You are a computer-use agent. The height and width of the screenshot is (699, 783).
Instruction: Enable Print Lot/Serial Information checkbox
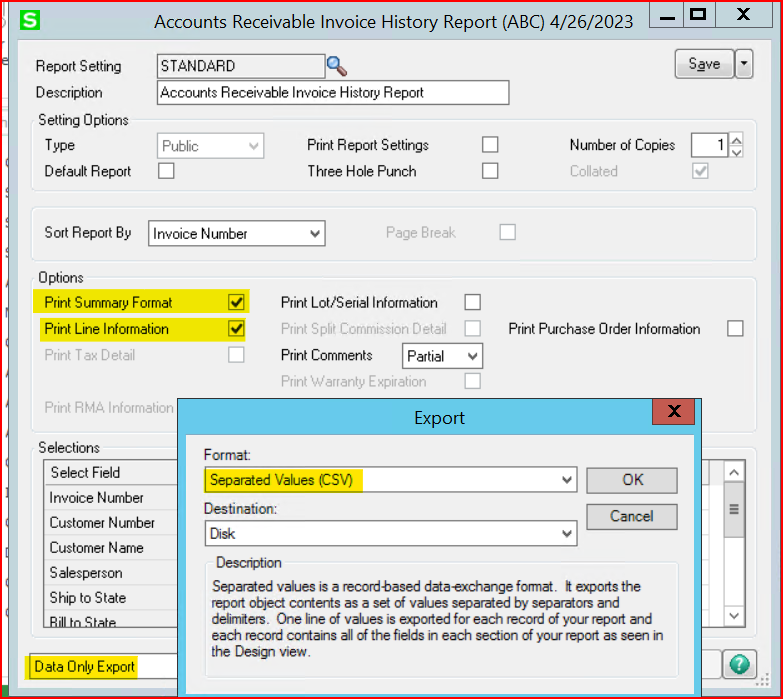click(x=473, y=302)
